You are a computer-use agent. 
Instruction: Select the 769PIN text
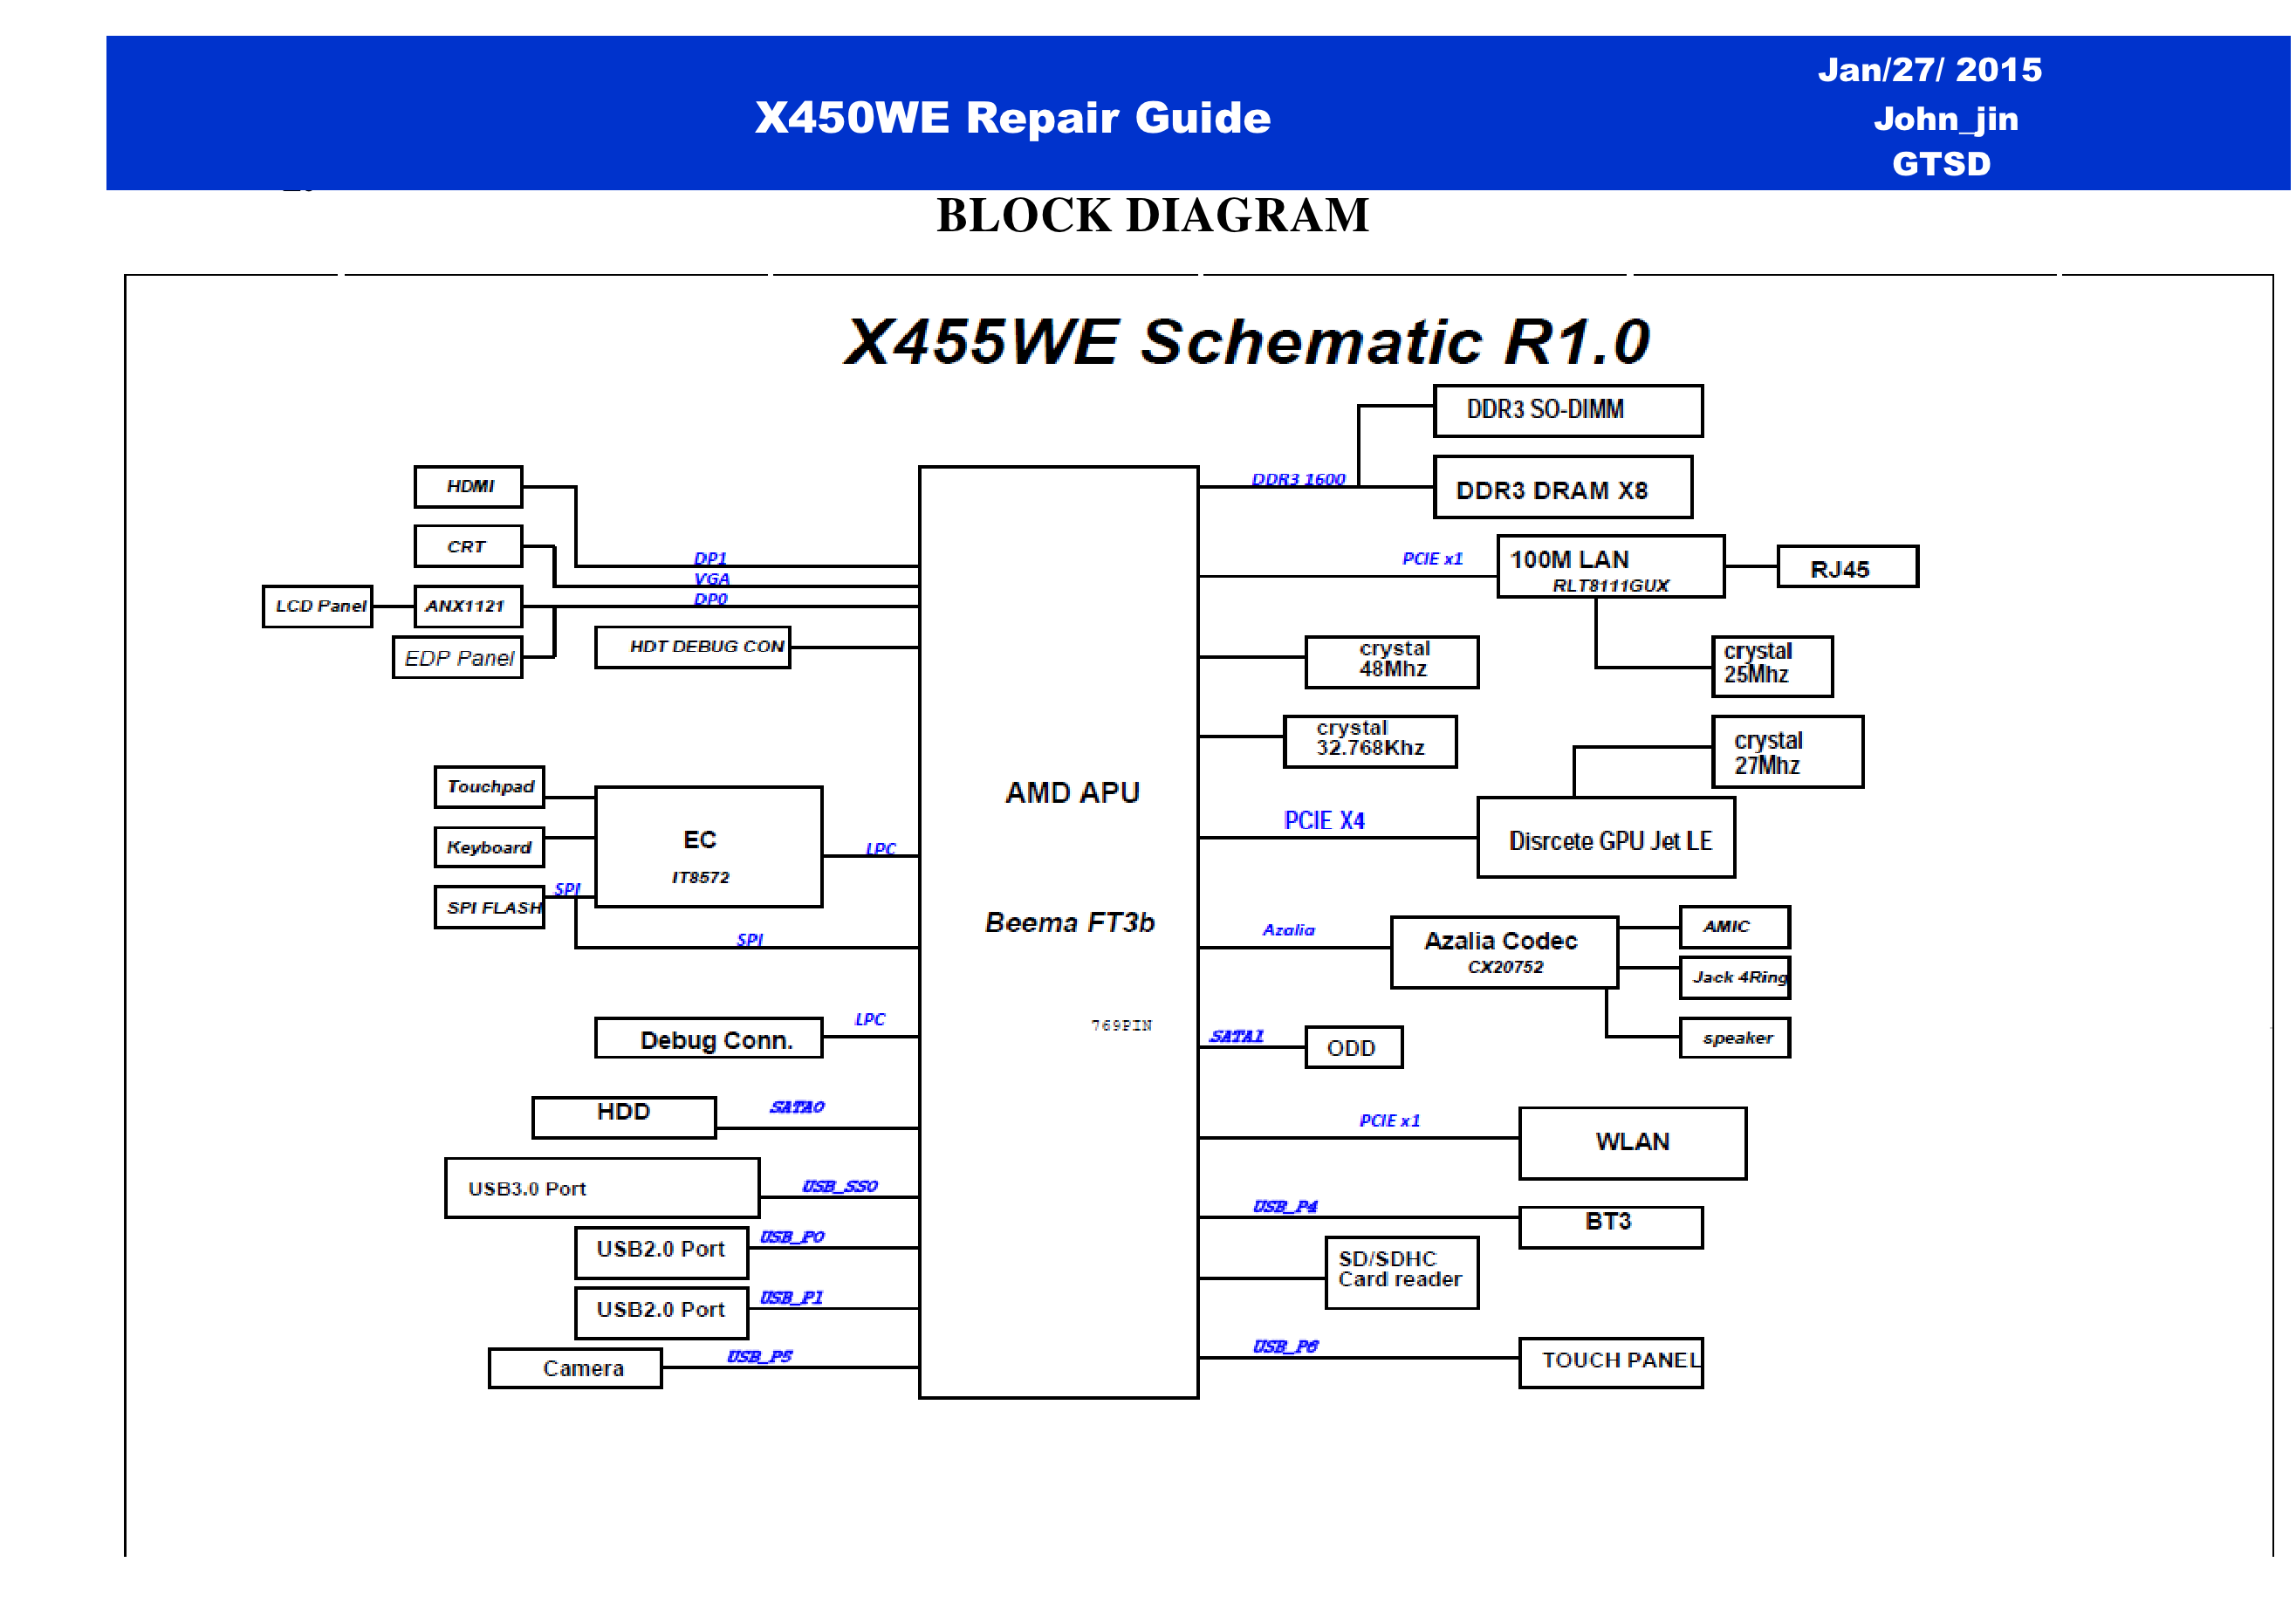pos(1121,1026)
